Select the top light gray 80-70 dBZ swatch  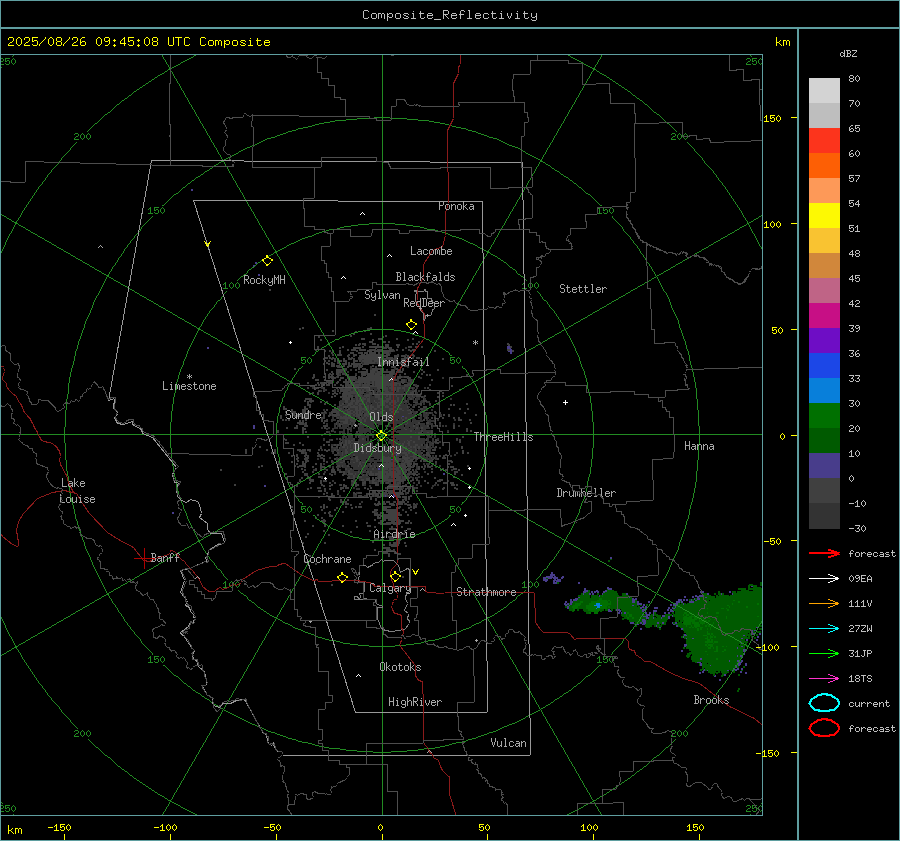pos(824,91)
